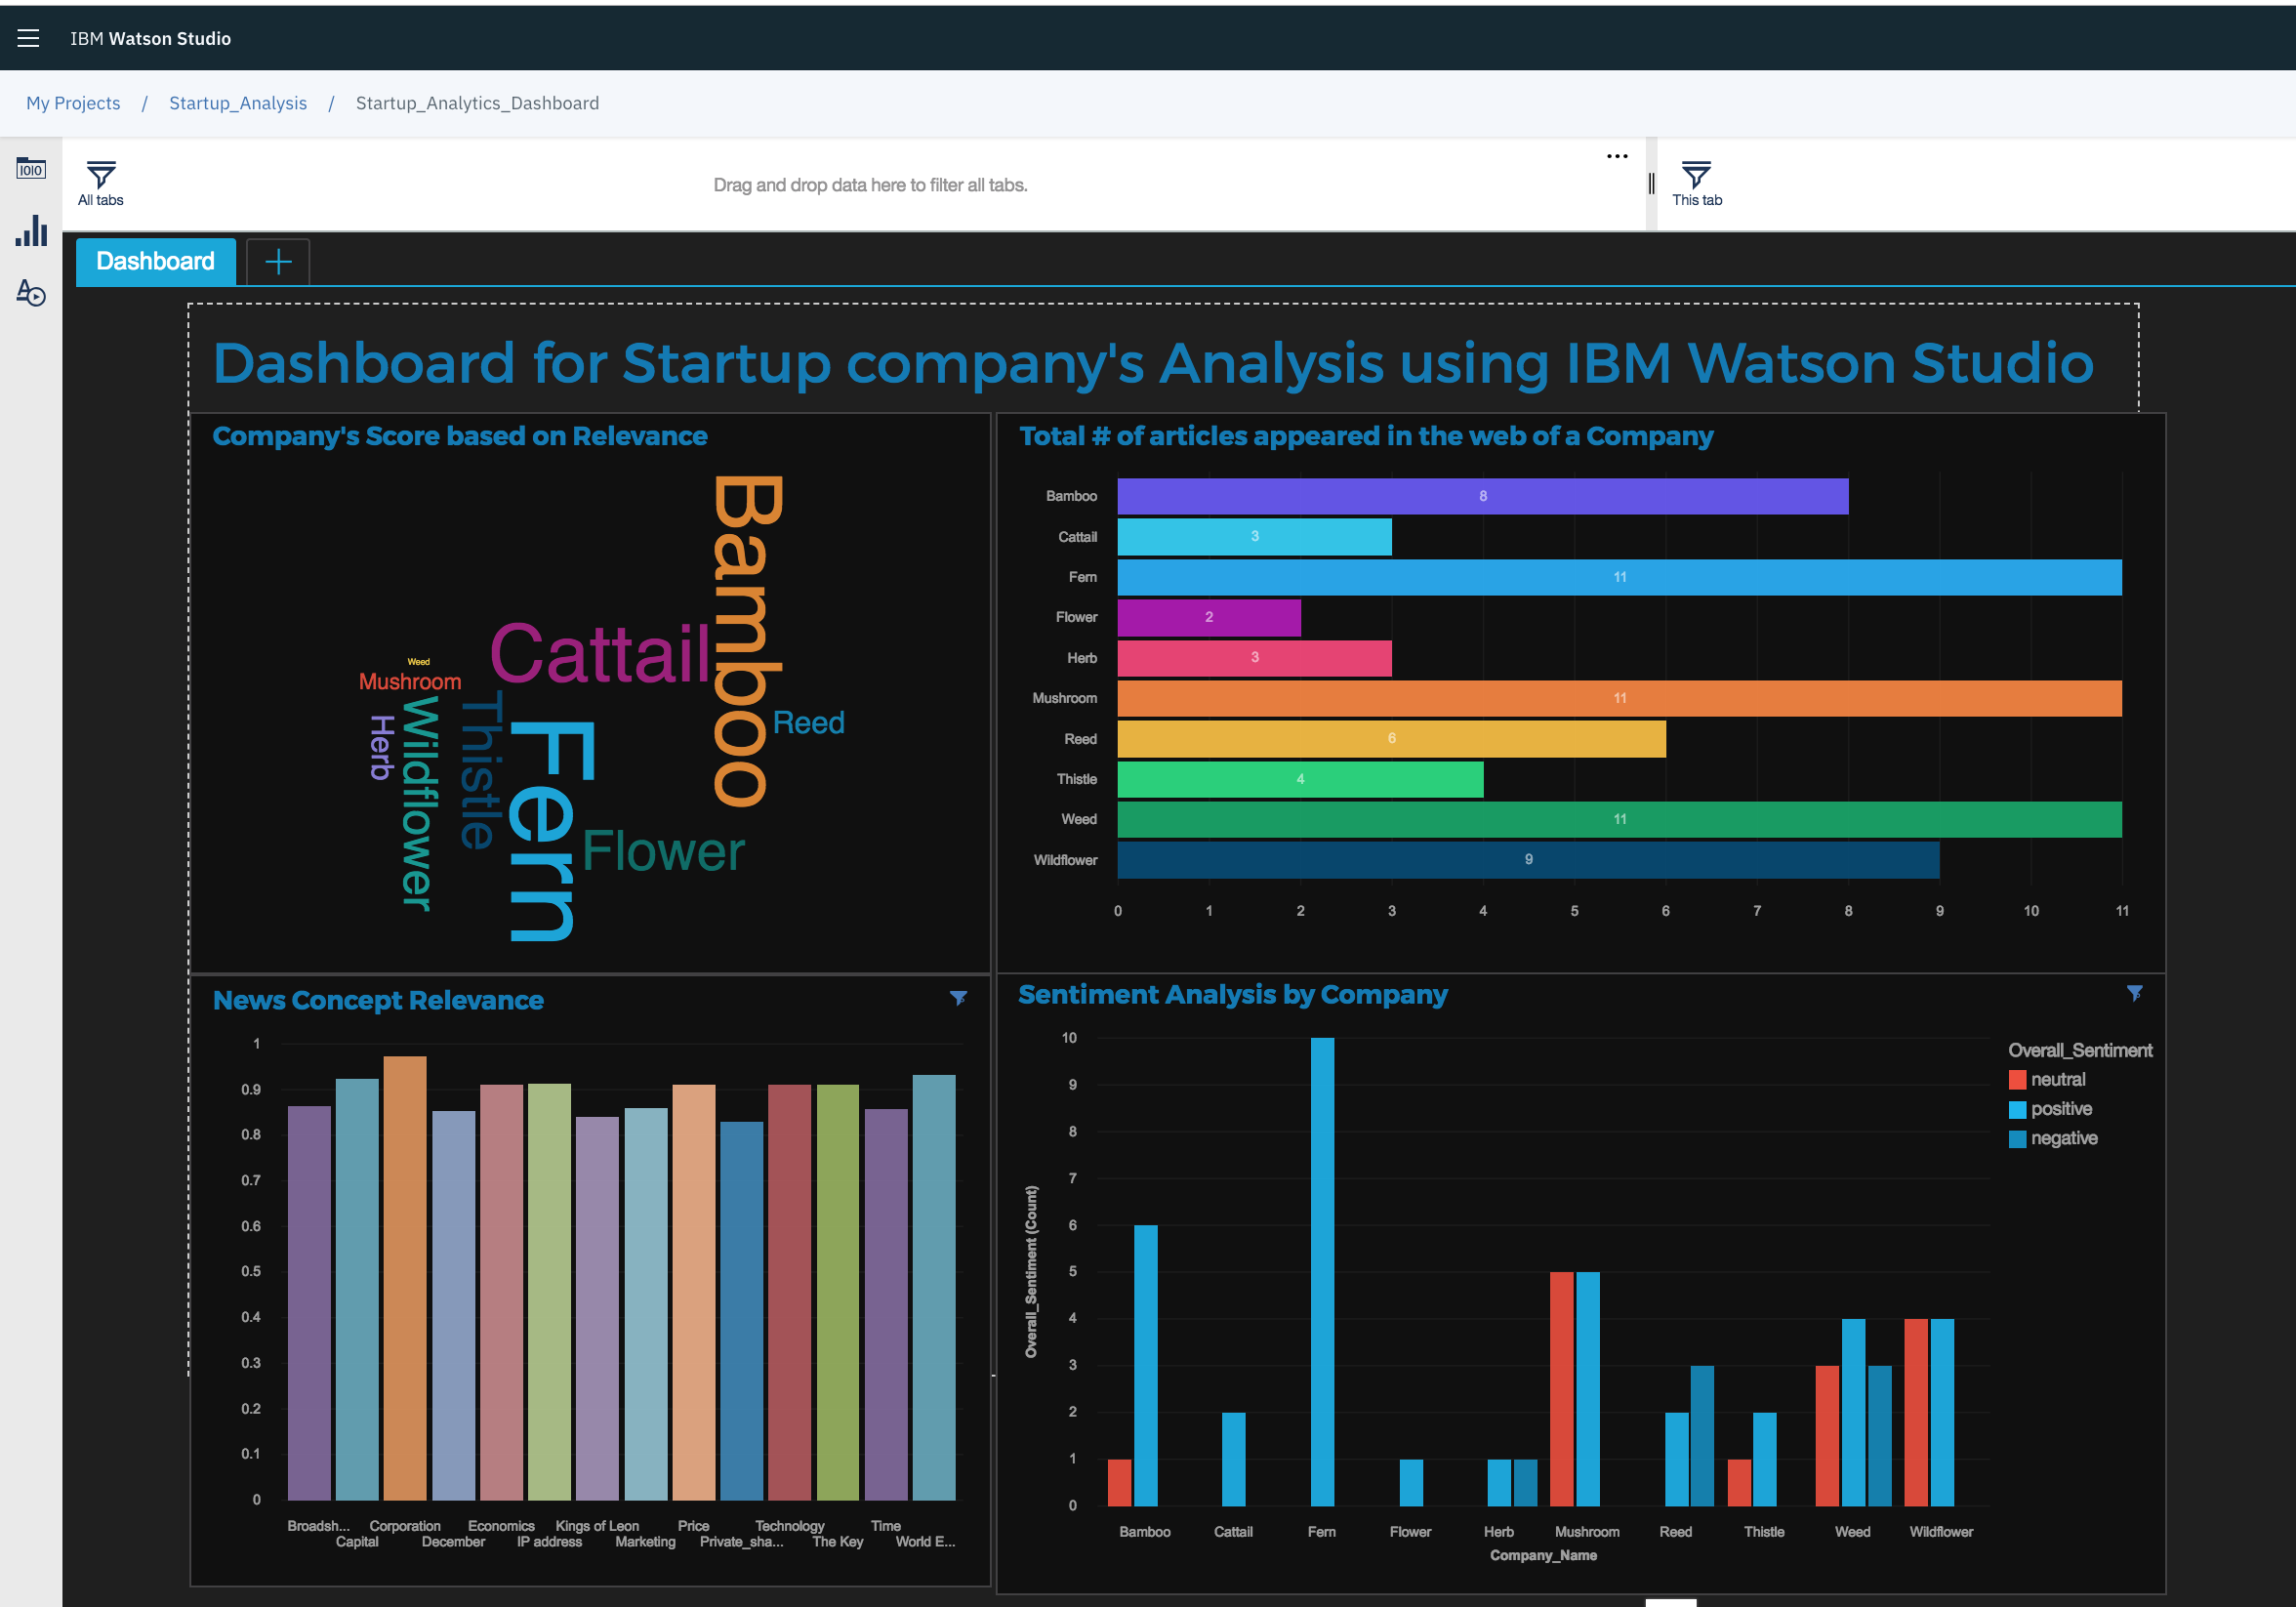Screen dimensions: 2296x1607
Task: Select the Fern bar in articles chart
Action: (x=1619, y=577)
